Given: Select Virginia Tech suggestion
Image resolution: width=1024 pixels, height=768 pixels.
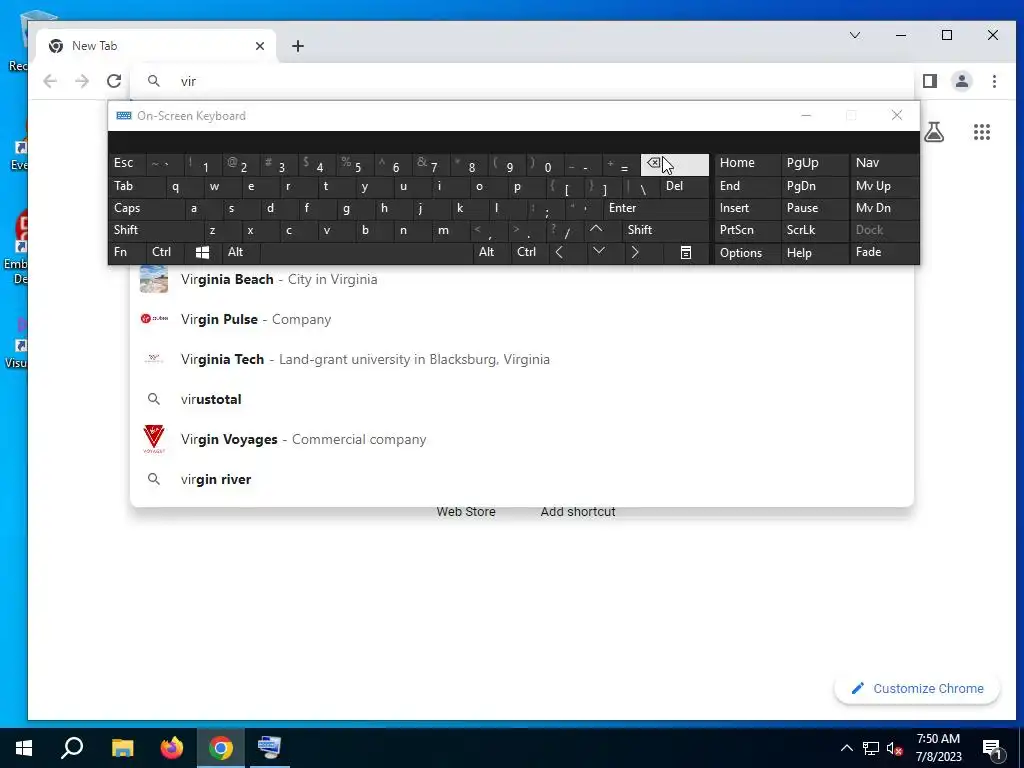Looking at the screenshot, I should (x=522, y=359).
